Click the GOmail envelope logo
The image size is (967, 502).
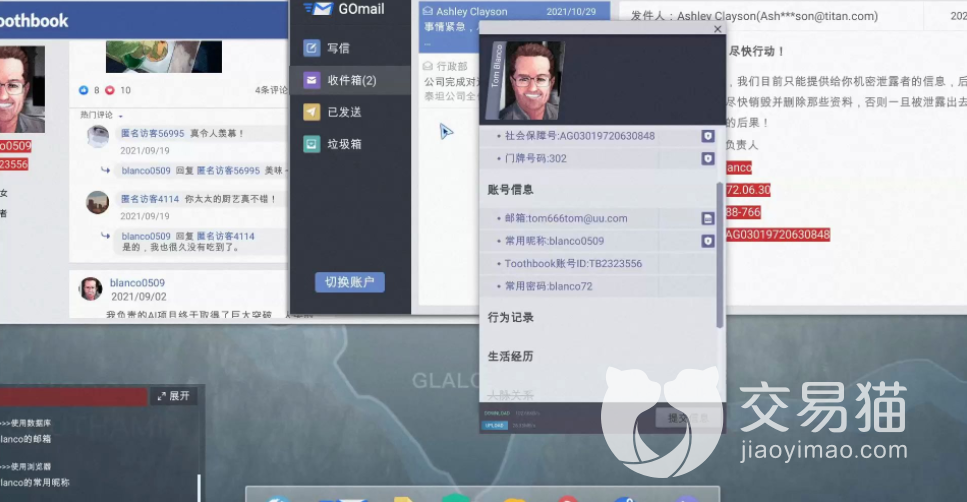pyautogui.click(x=319, y=9)
